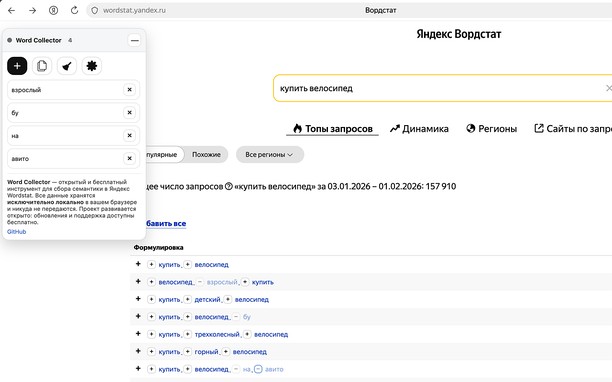Clear the search query with the X
Viewport: 612px width, 382px height.
[608, 88]
